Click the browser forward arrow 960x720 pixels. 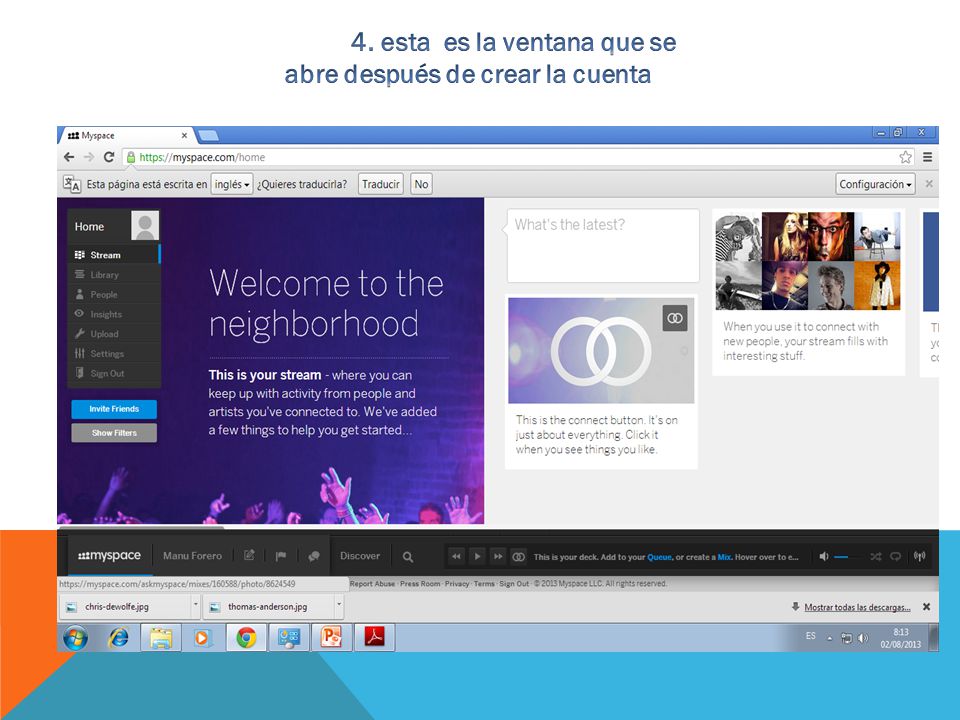(x=89, y=157)
